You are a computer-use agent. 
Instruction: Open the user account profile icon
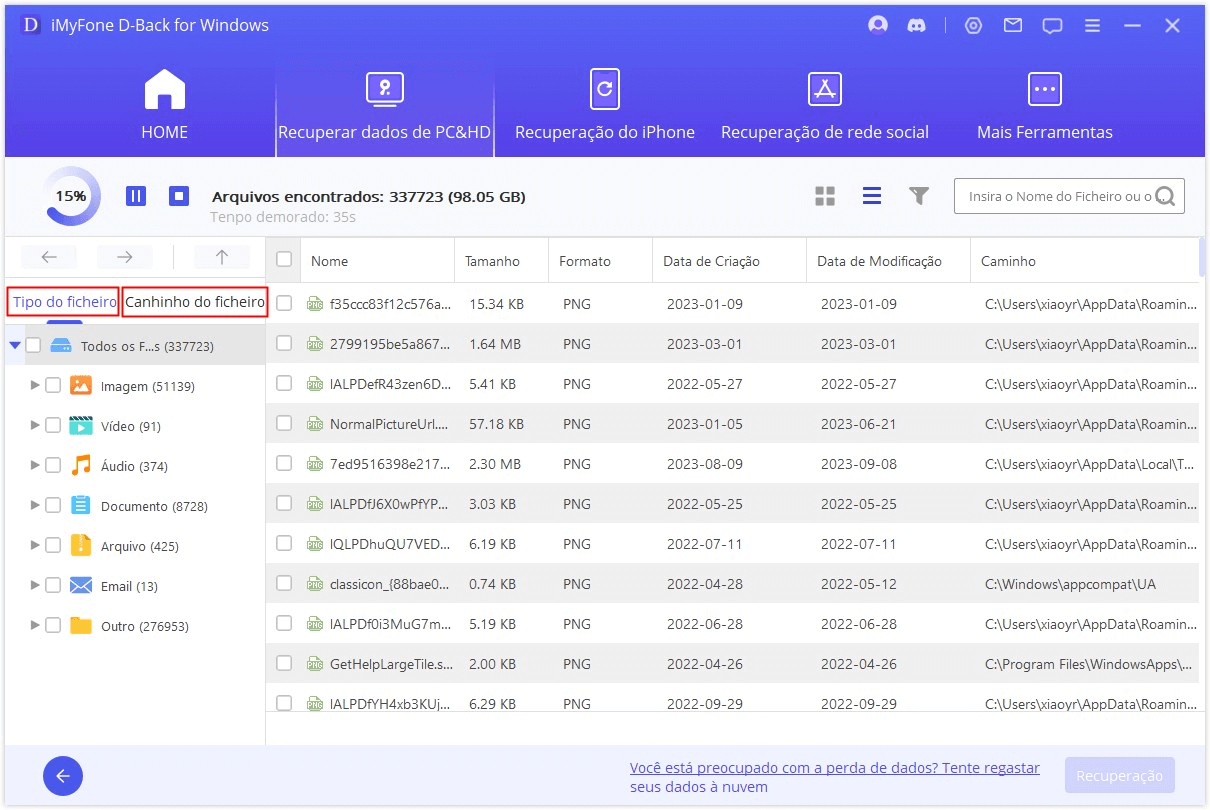[878, 25]
